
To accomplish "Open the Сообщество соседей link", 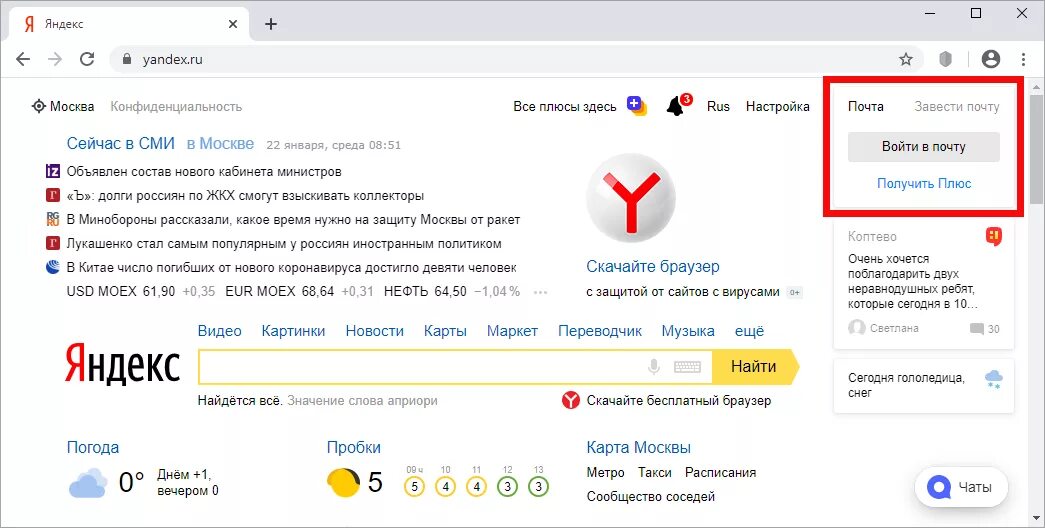I will [x=650, y=497].
